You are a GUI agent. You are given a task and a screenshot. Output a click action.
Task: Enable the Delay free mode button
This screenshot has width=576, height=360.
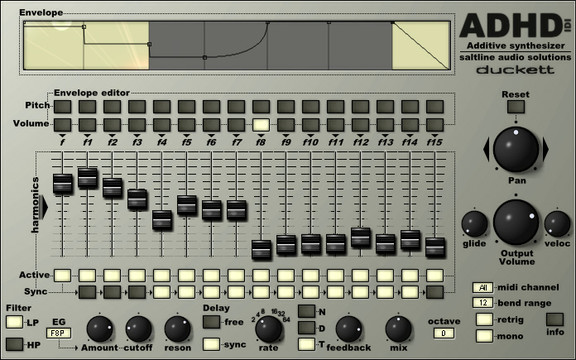click(x=212, y=322)
